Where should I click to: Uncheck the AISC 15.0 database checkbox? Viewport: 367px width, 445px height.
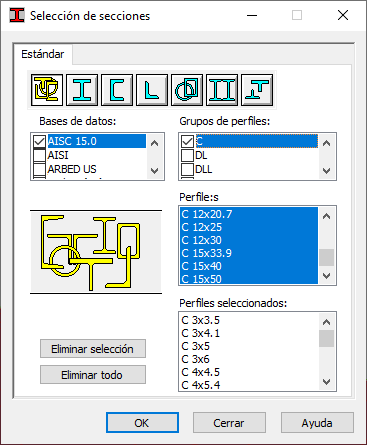pos(39,141)
